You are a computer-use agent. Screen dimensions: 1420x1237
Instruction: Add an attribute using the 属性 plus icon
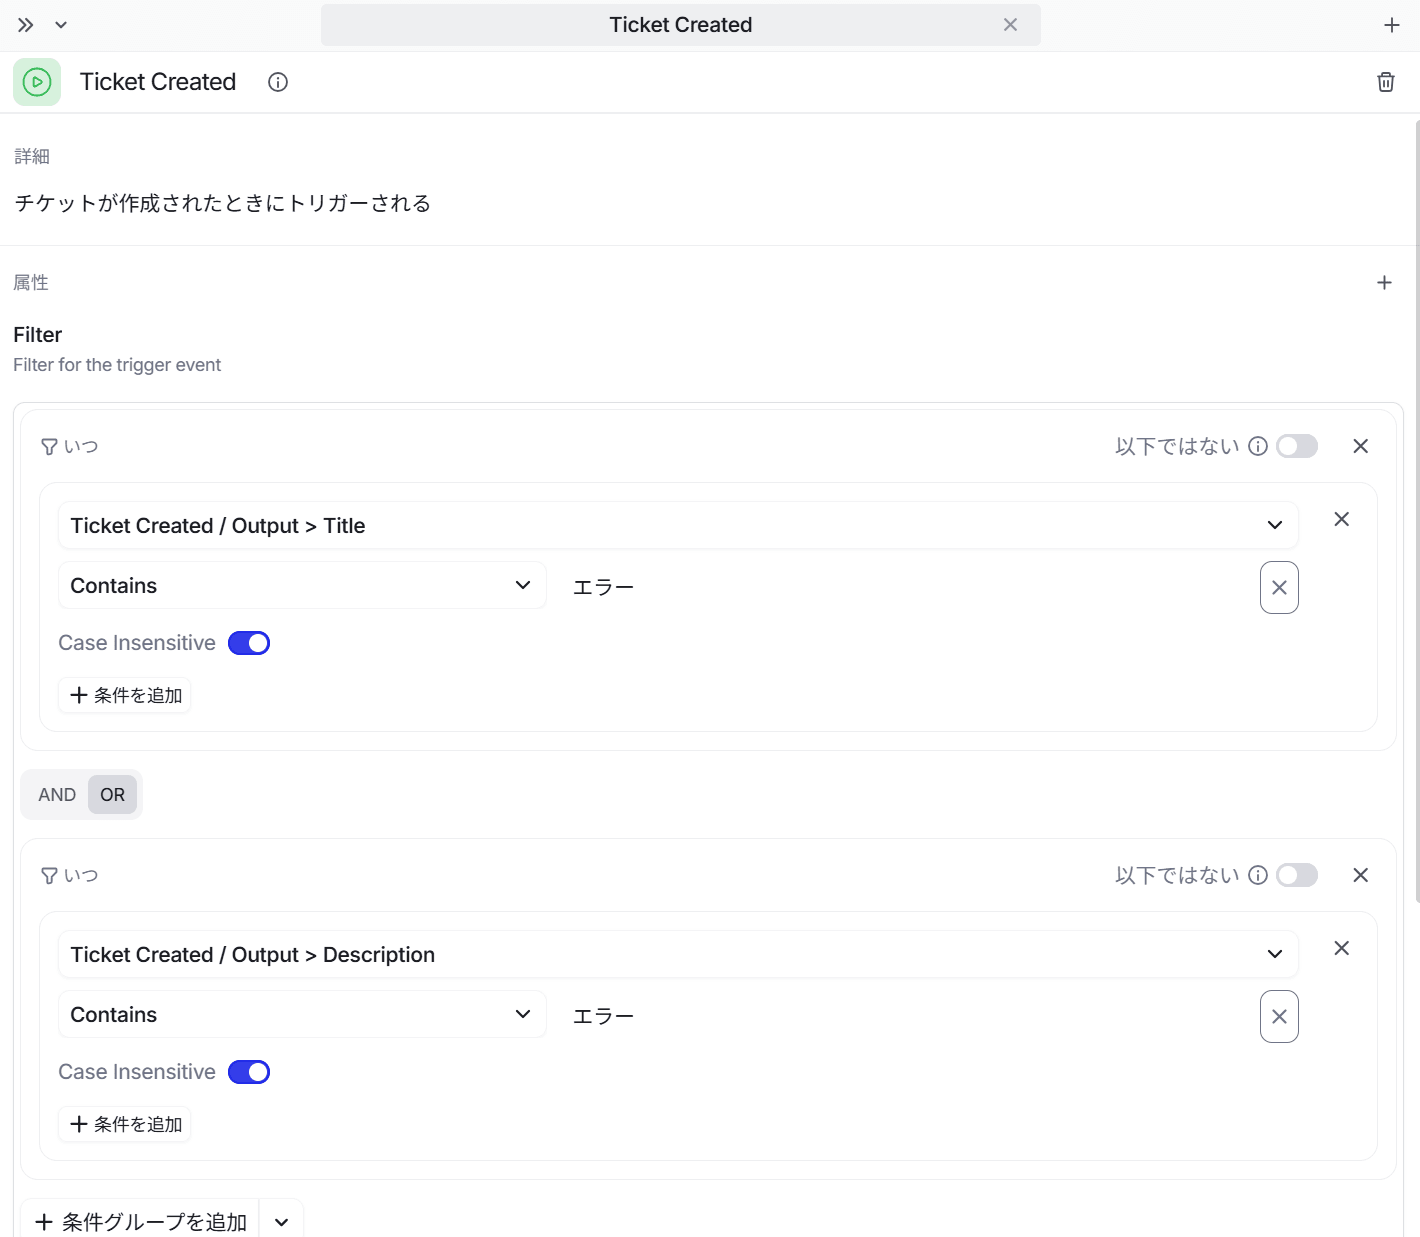click(x=1384, y=283)
